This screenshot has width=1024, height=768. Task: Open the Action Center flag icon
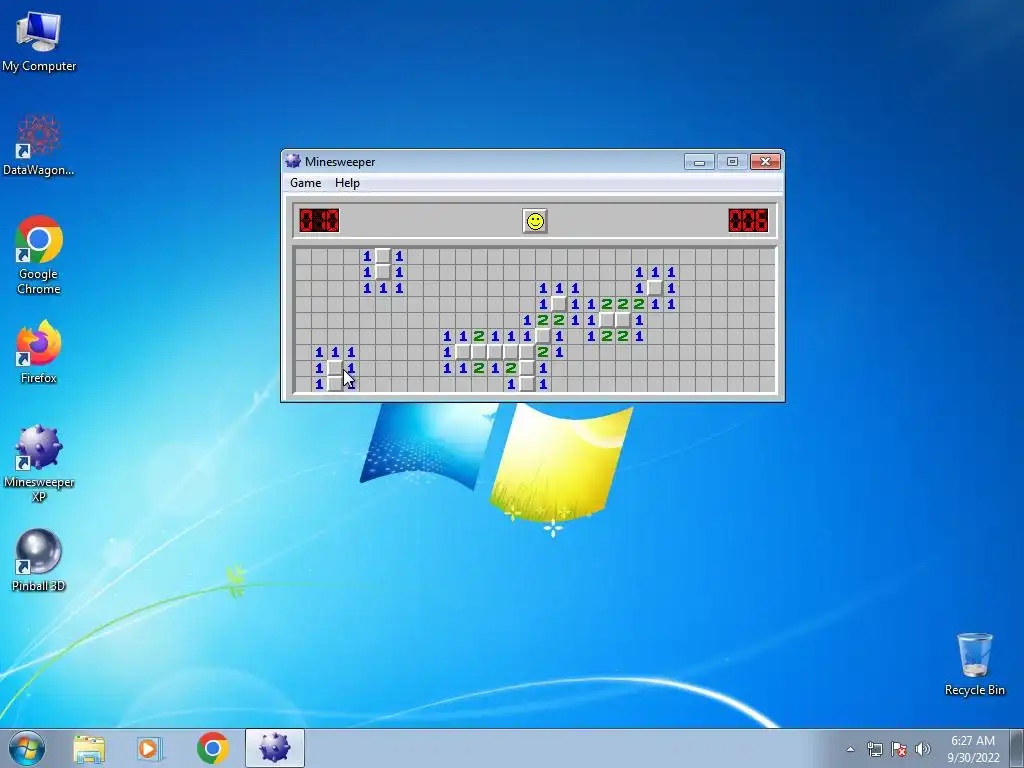coord(899,749)
